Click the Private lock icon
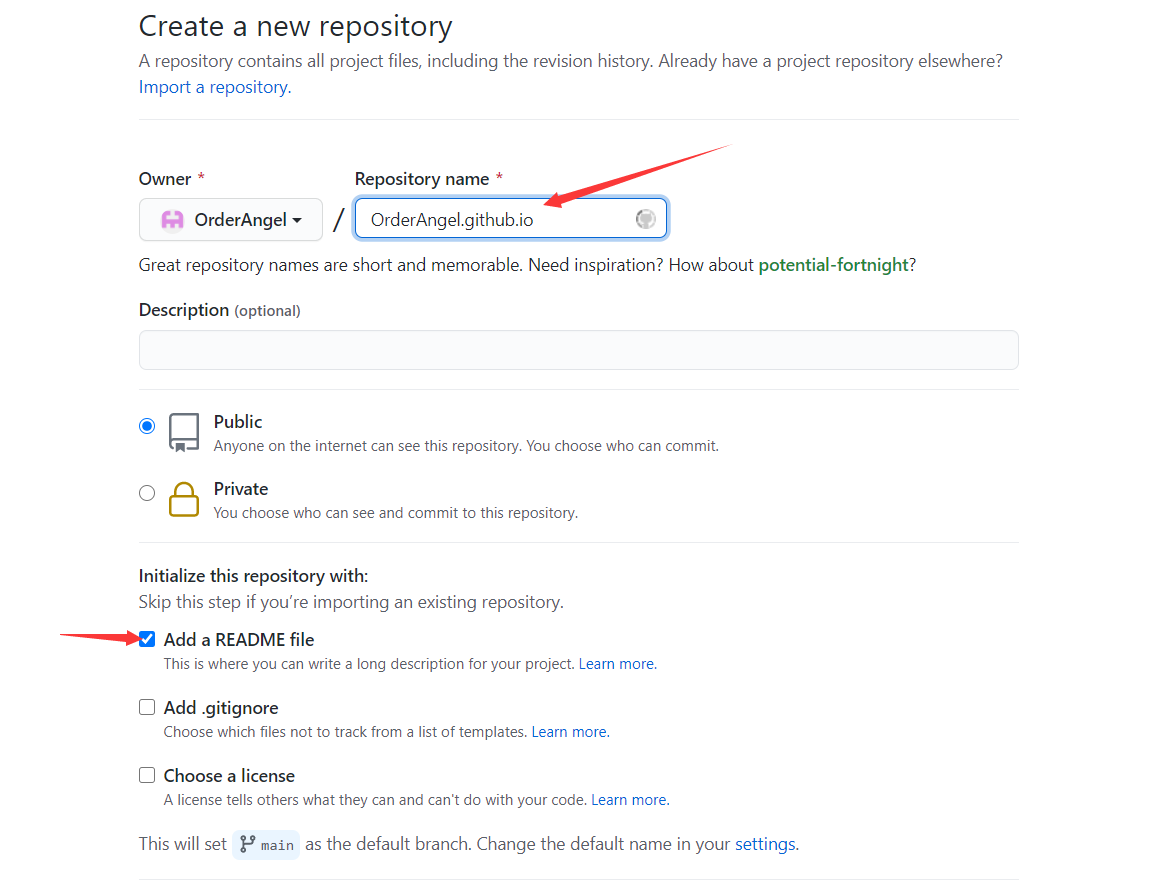 coord(184,499)
